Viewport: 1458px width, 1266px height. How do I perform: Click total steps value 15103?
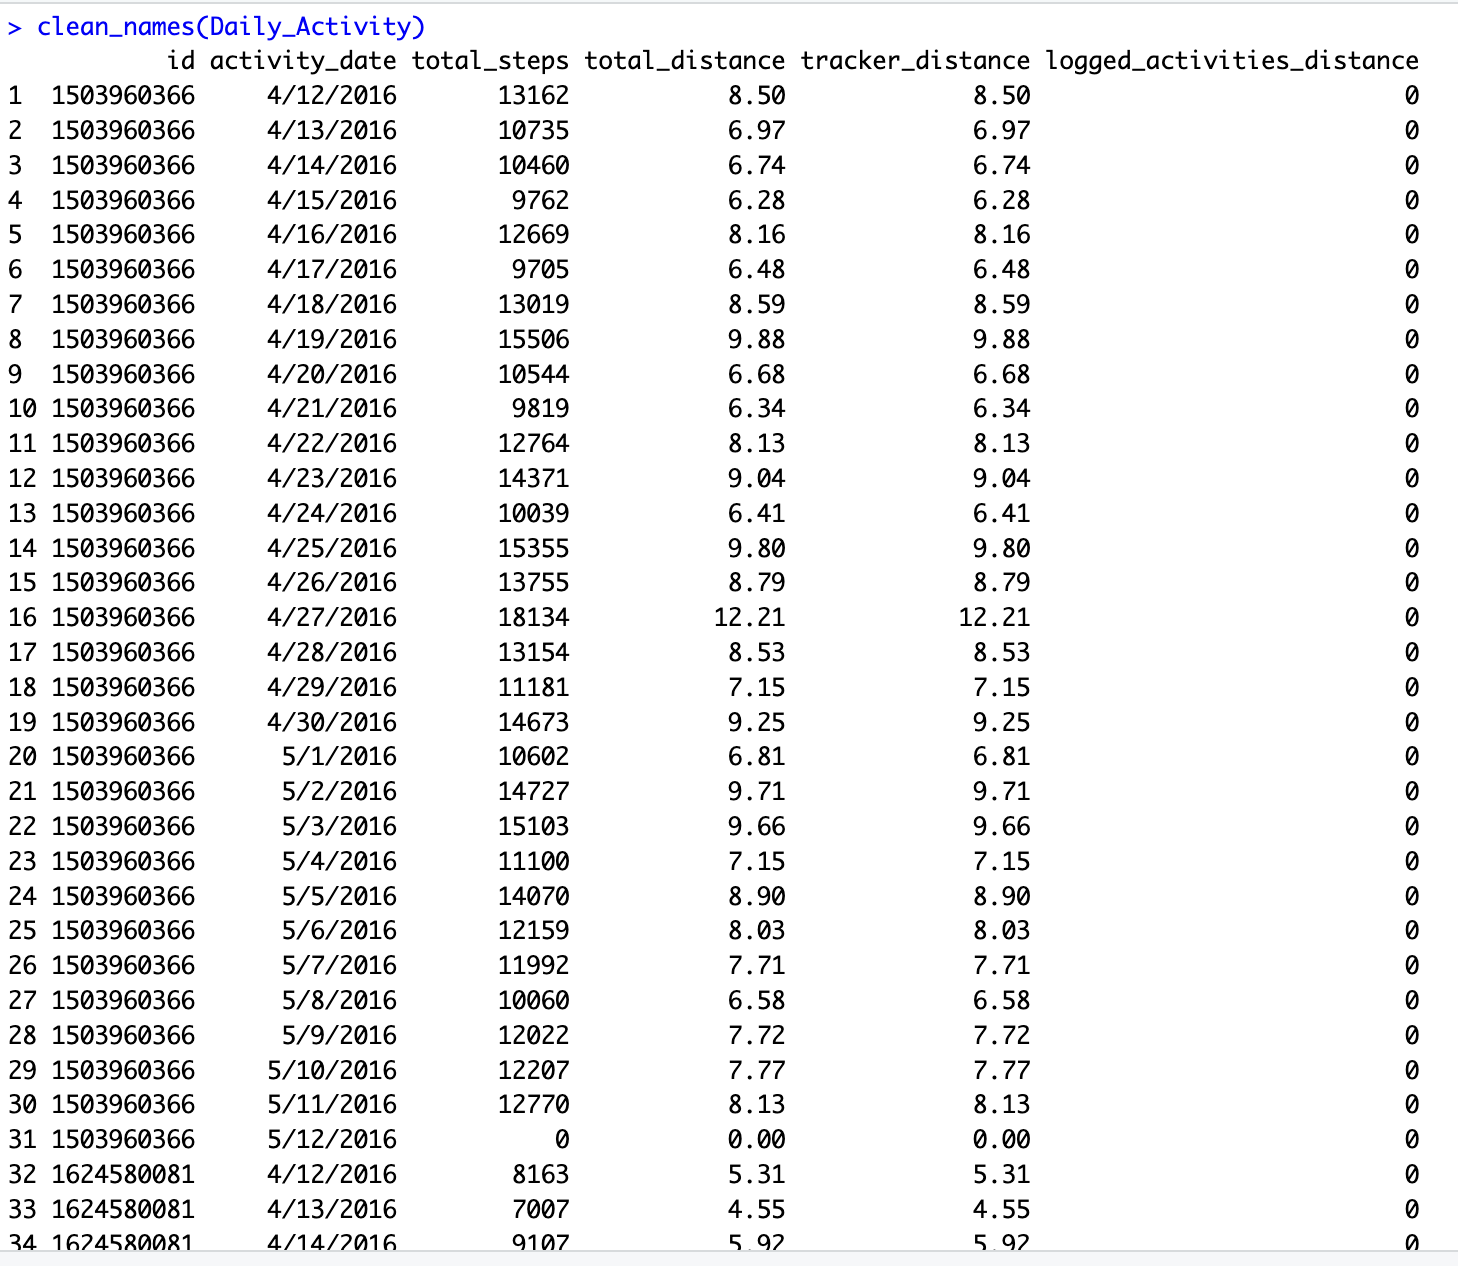(534, 827)
